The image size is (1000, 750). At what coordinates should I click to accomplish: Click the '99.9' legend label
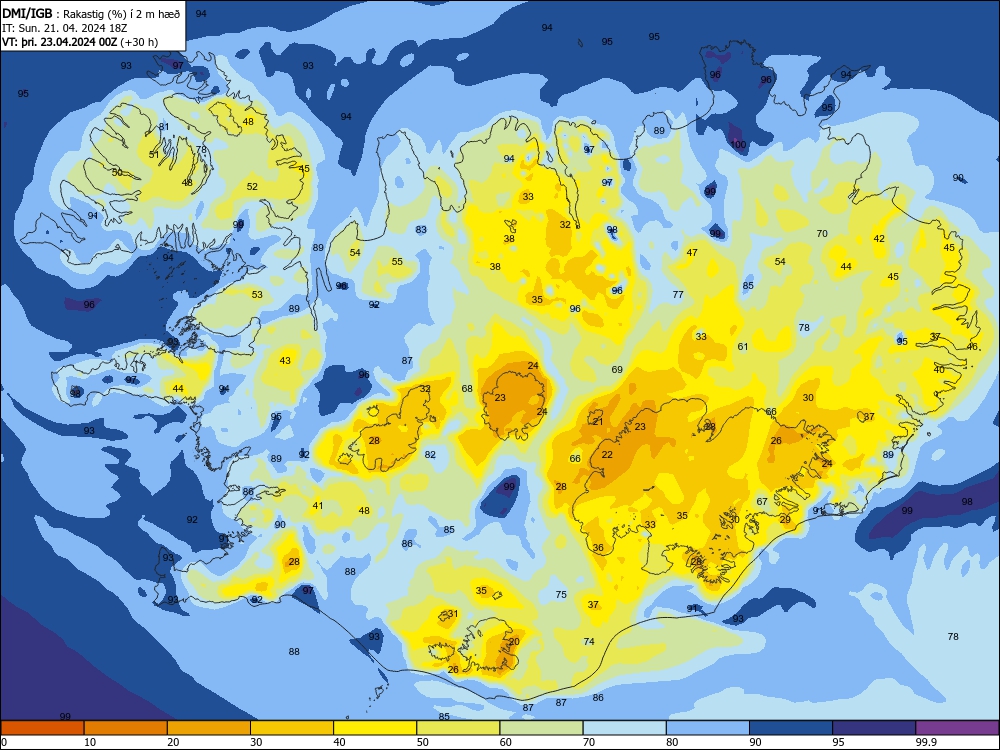point(926,742)
